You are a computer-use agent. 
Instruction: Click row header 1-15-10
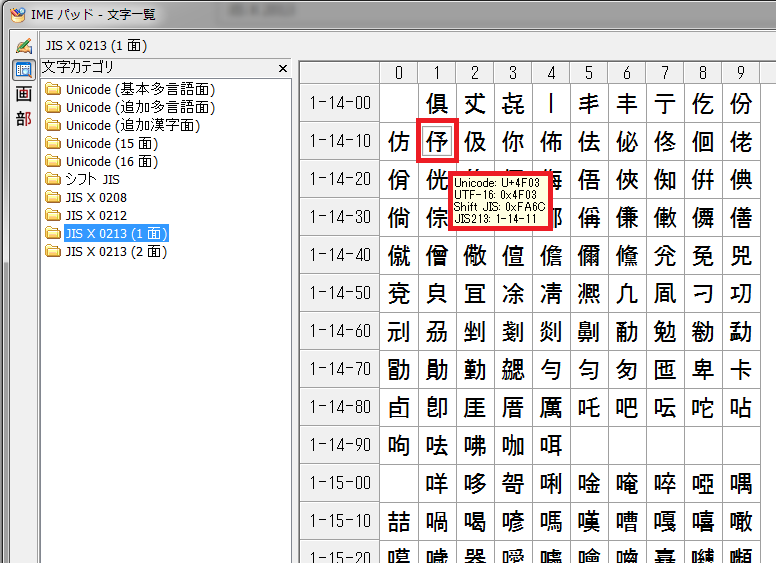340,521
